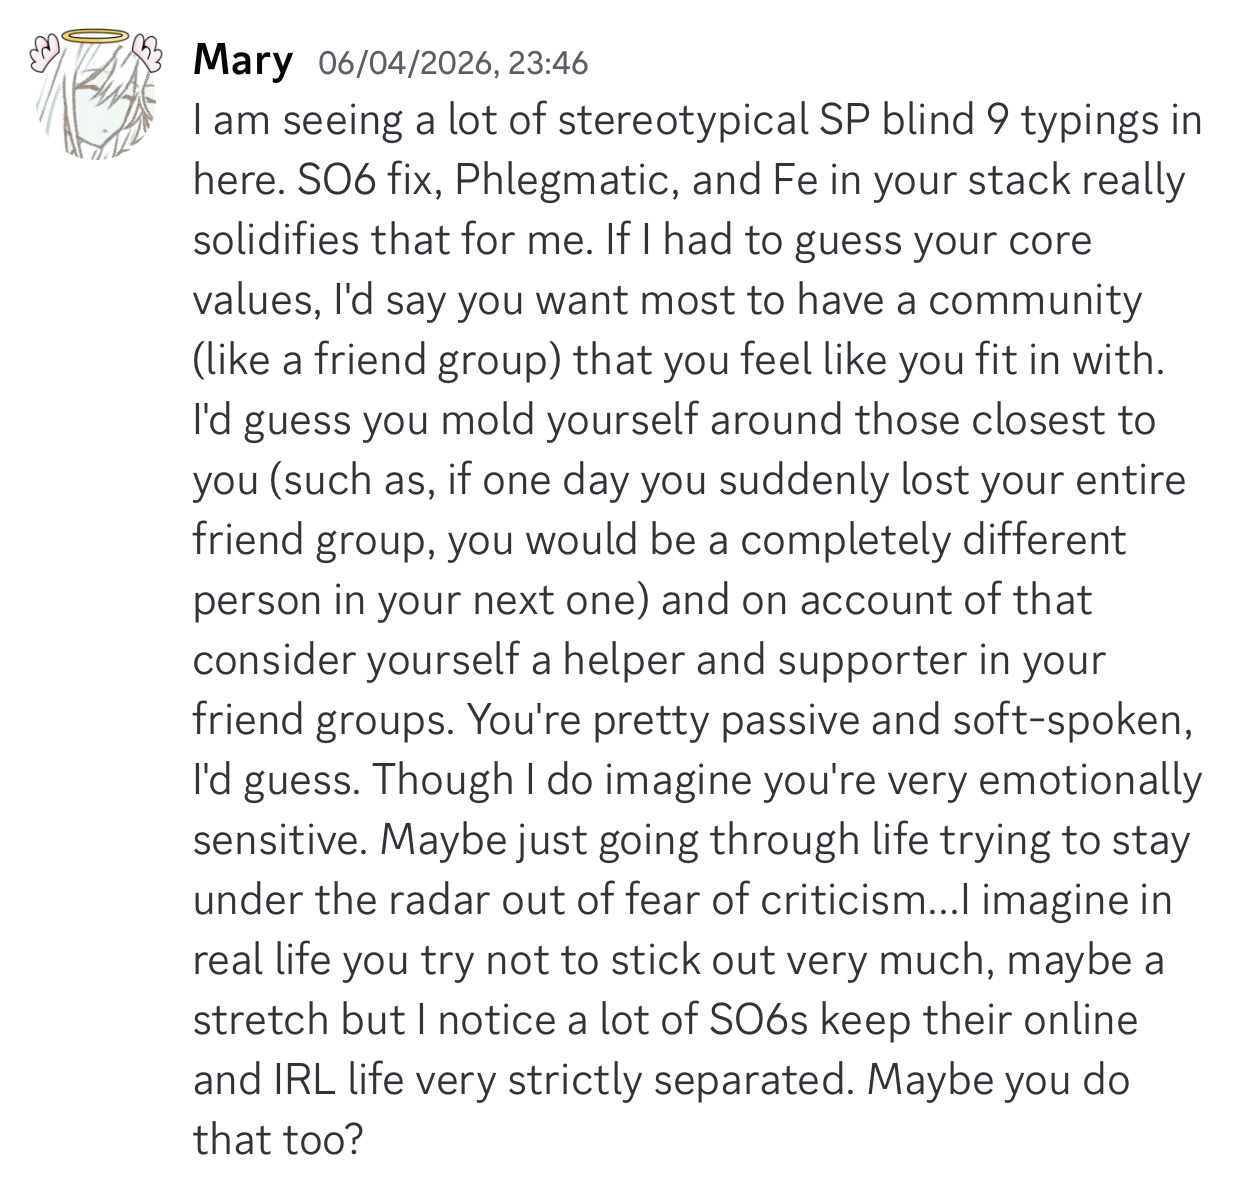Click the closing text 'that too?'

pyautogui.click(x=276, y=1139)
